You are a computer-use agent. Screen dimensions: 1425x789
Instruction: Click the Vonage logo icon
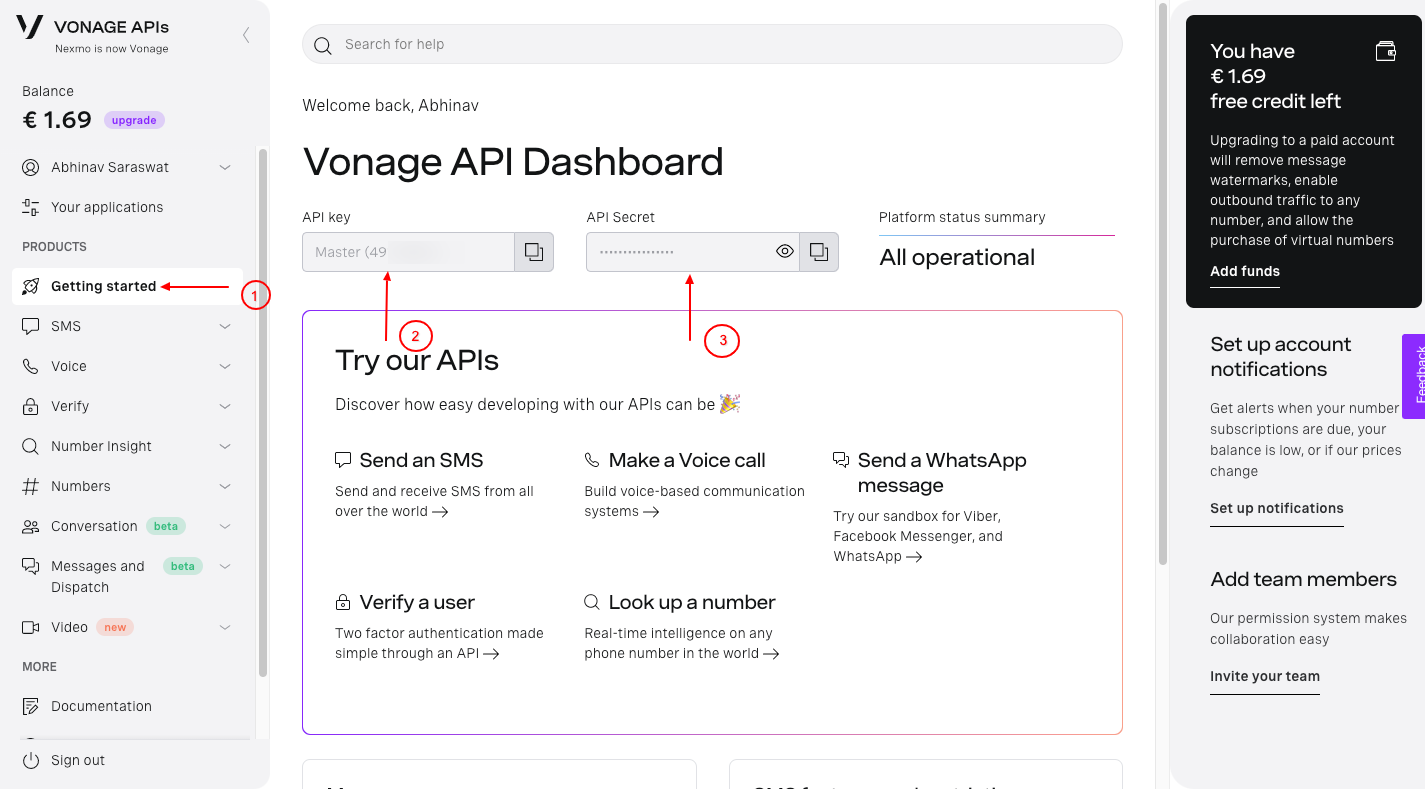[x=30, y=27]
